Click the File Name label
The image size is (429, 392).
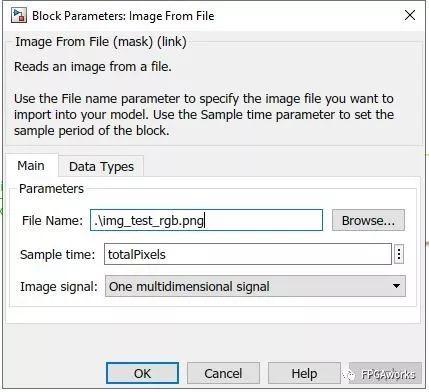click(52, 221)
